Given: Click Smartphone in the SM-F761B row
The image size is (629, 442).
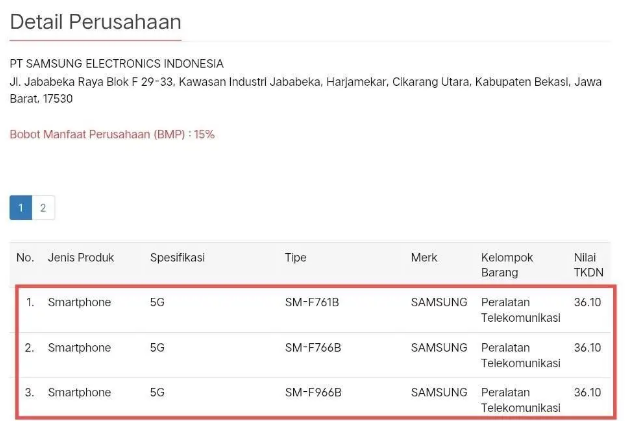Looking at the screenshot, I should [79, 302].
